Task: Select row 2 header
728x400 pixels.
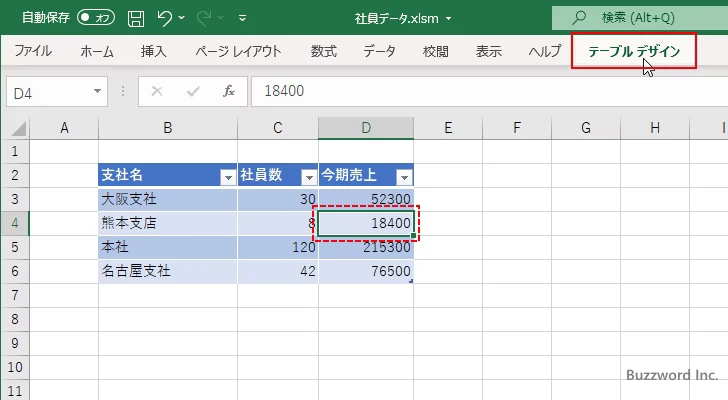Action: [x=15, y=175]
